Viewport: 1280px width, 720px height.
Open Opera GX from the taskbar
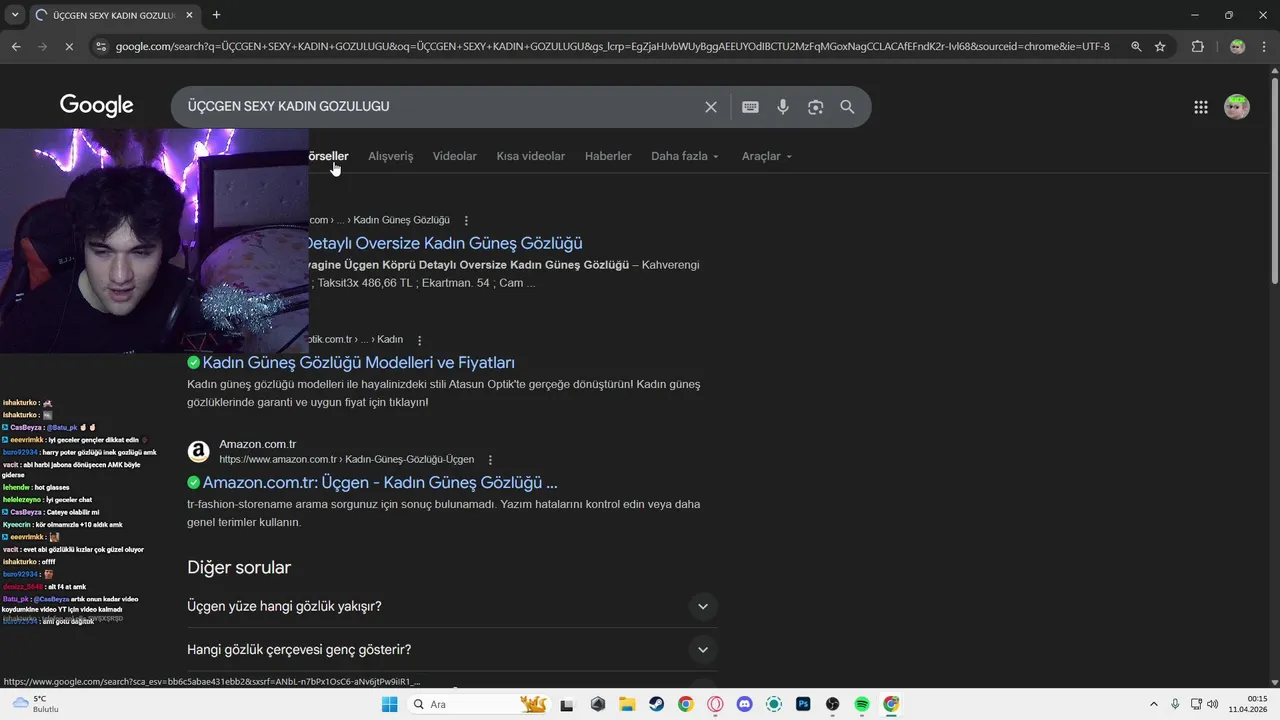coord(715,704)
